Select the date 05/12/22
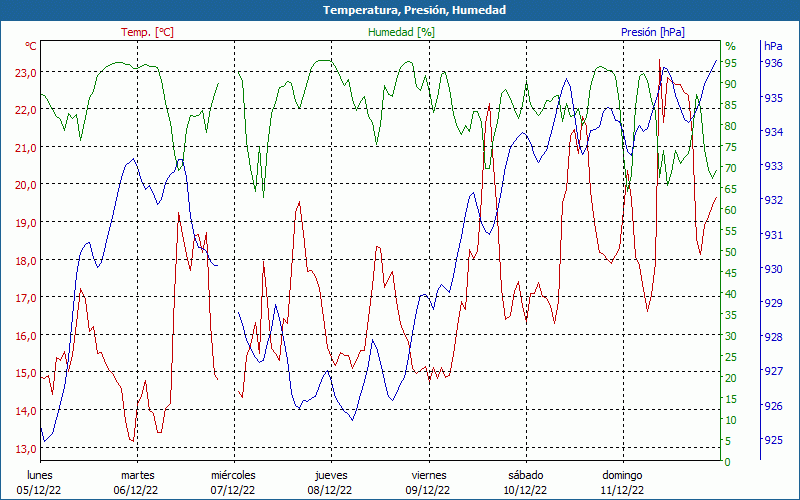 click(x=39, y=491)
